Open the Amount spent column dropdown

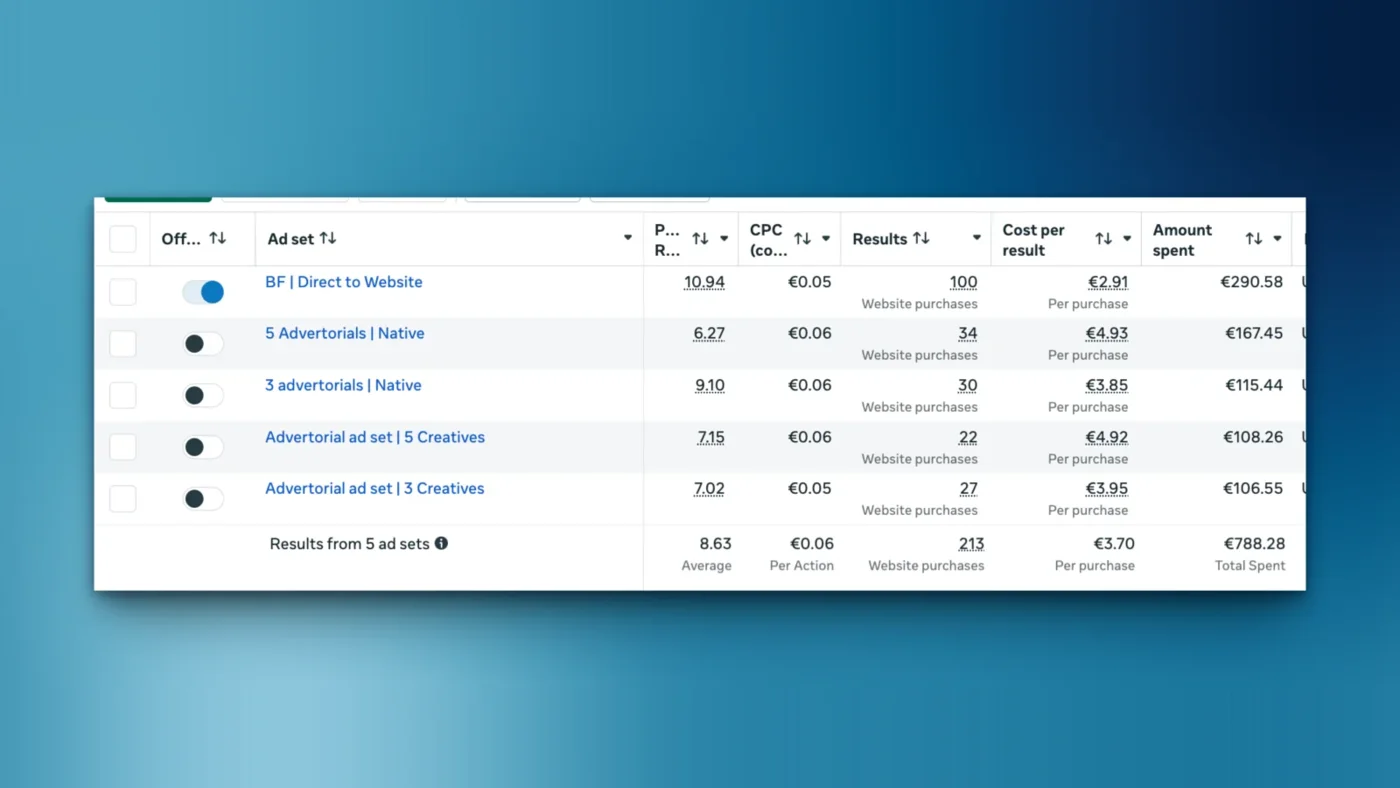coord(1277,238)
